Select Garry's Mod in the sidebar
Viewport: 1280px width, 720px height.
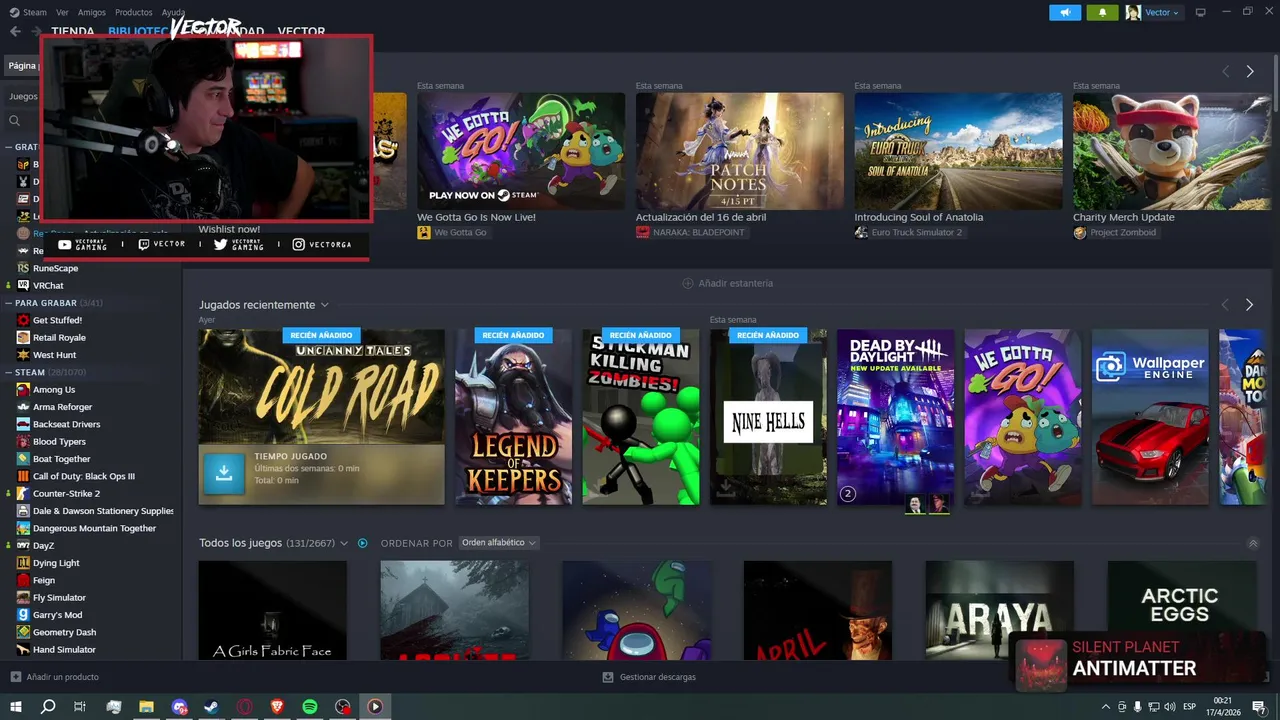(x=57, y=615)
